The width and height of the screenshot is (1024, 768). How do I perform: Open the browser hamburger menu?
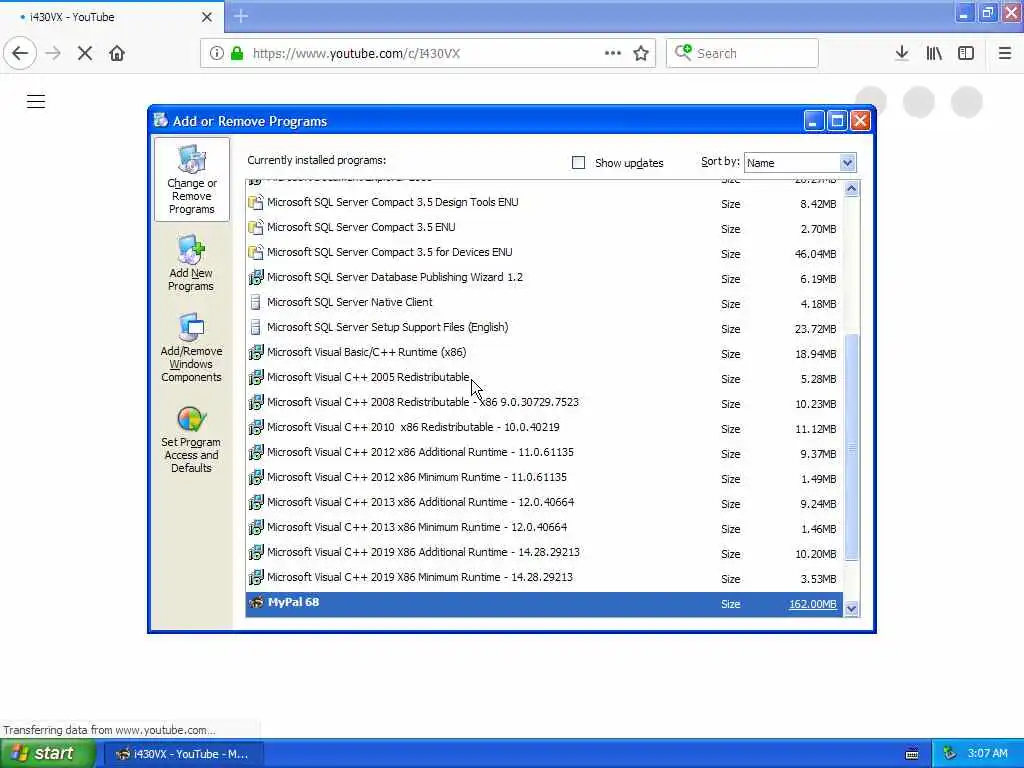pyautogui.click(x=1004, y=53)
